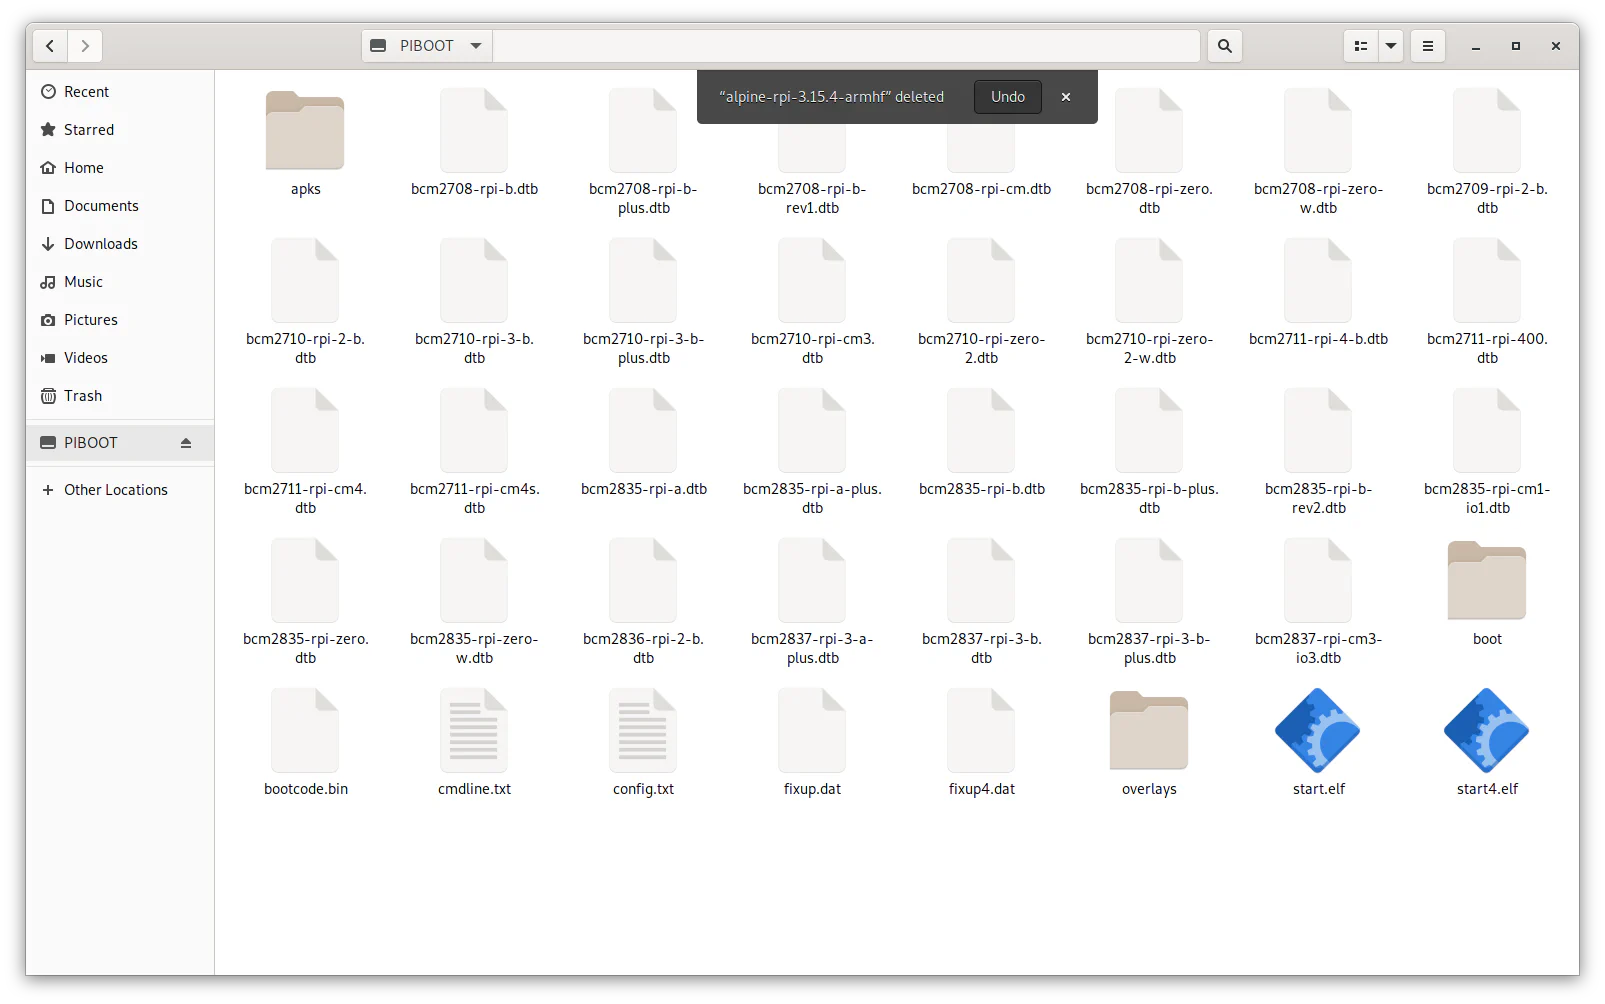
Task: Select the bcm2711-rpi-cm4.dtb file icon
Action: 305,430
